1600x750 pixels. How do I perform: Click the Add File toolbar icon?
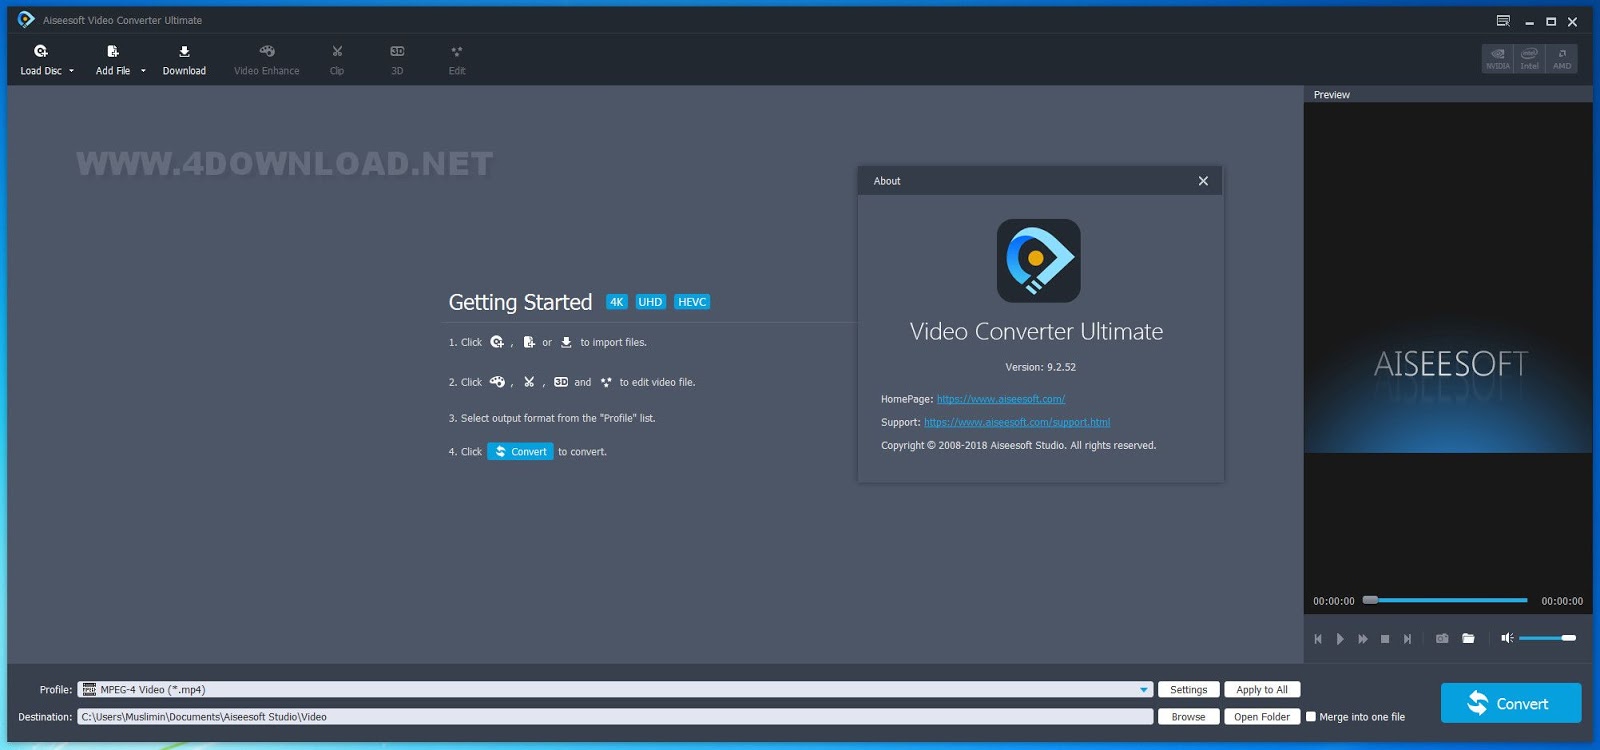coord(113,51)
